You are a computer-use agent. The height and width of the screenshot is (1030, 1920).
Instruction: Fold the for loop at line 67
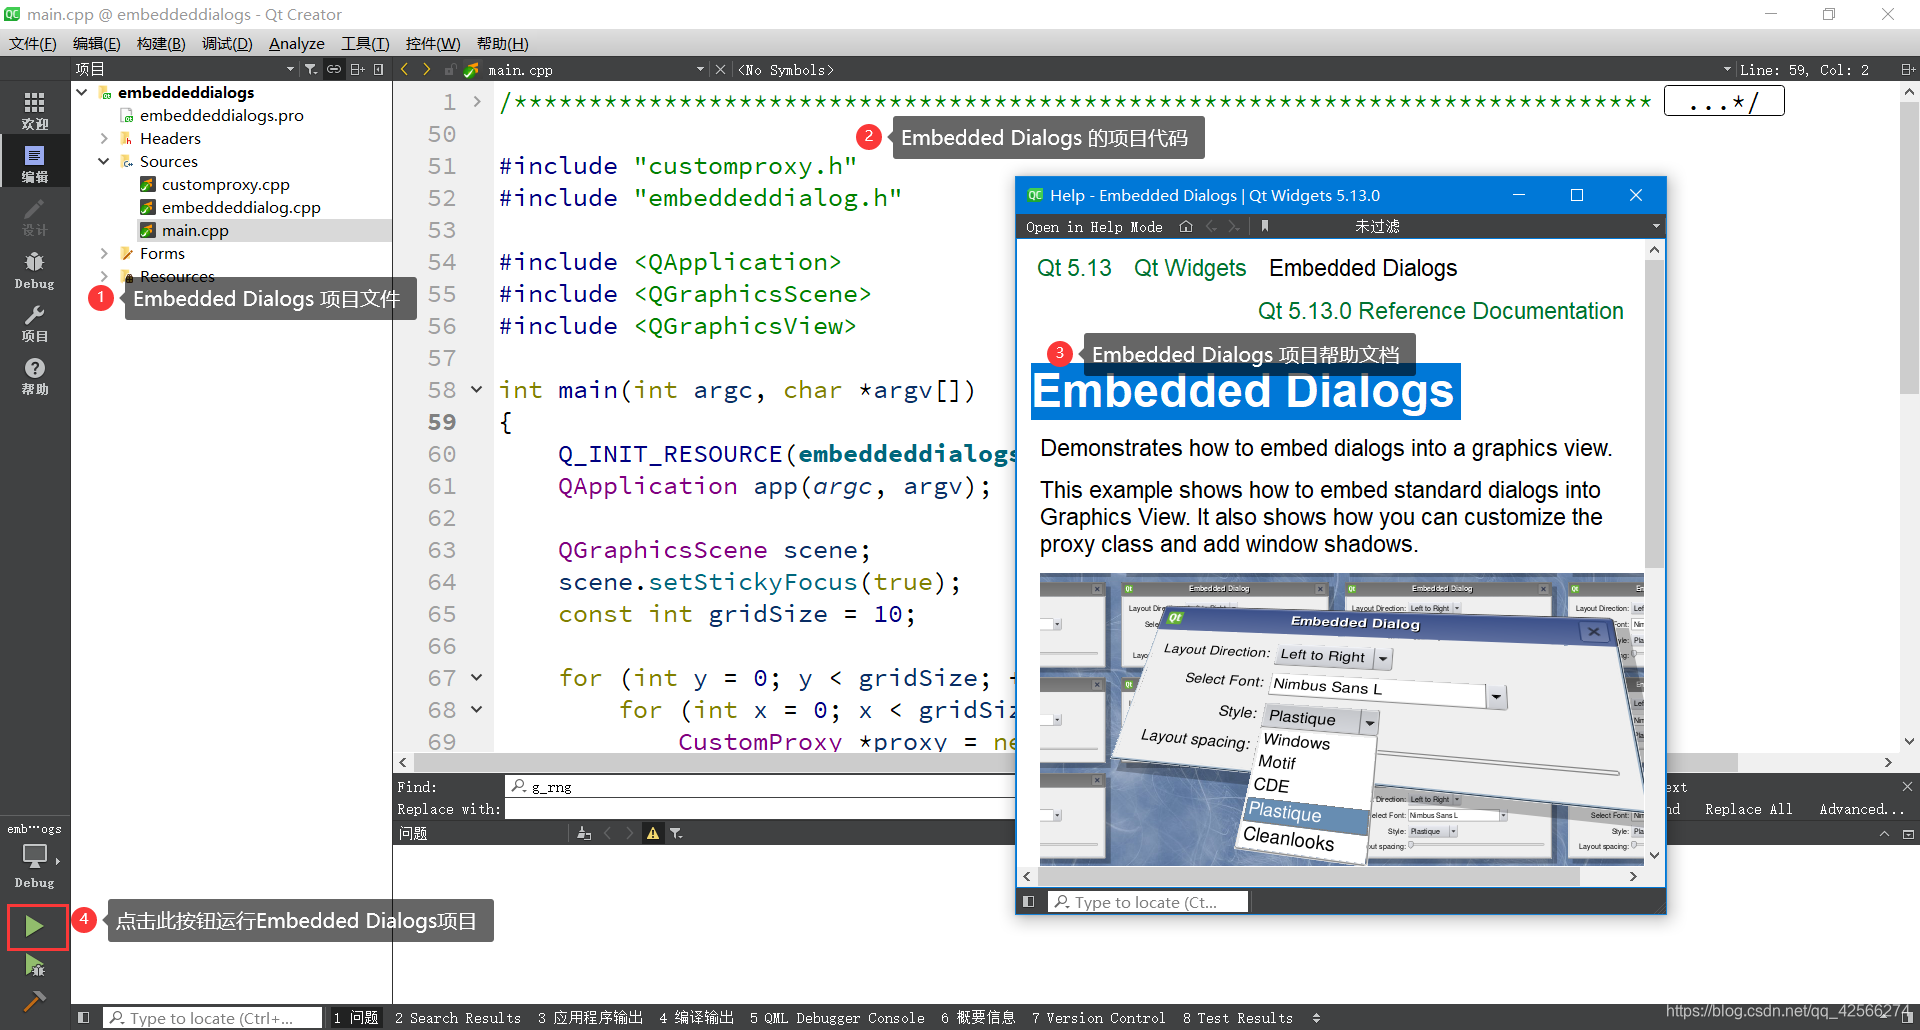tap(477, 677)
